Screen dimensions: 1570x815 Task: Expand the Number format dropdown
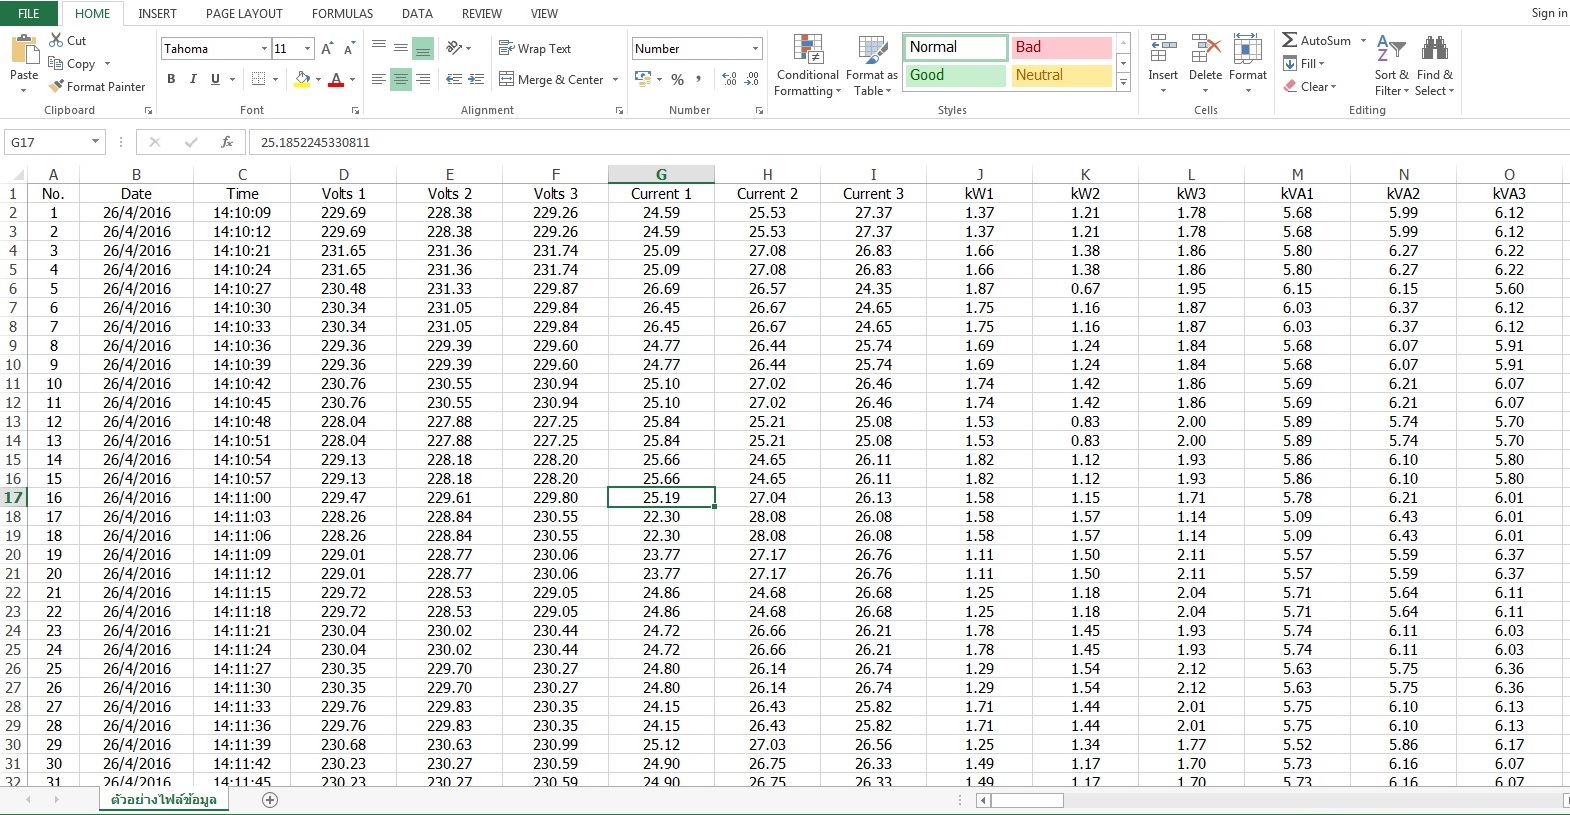(x=755, y=48)
